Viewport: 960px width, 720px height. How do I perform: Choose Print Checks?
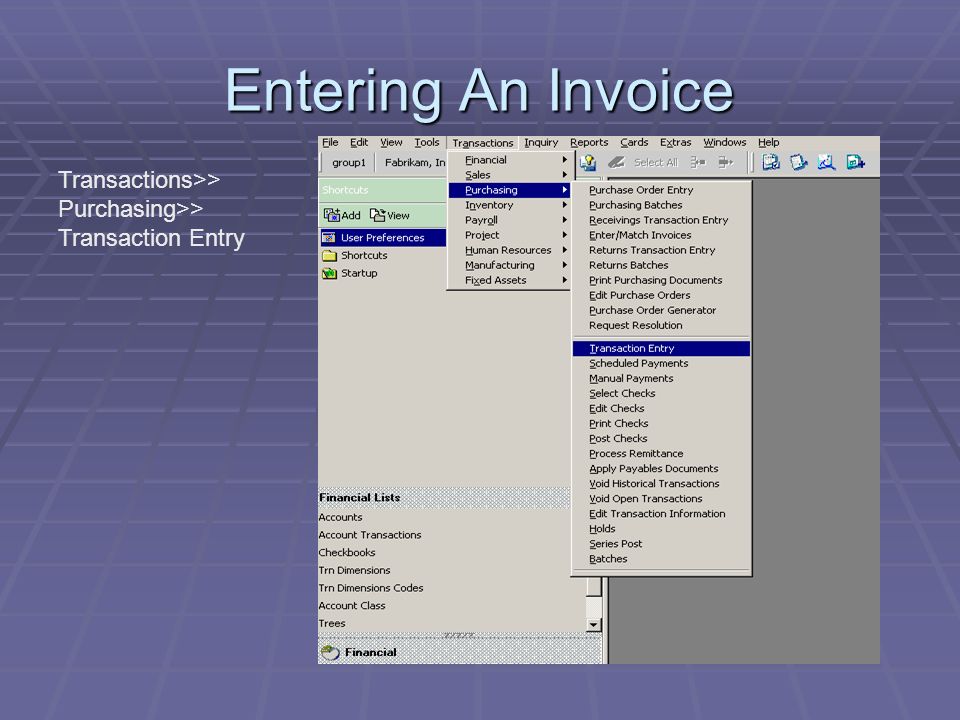click(661, 423)
